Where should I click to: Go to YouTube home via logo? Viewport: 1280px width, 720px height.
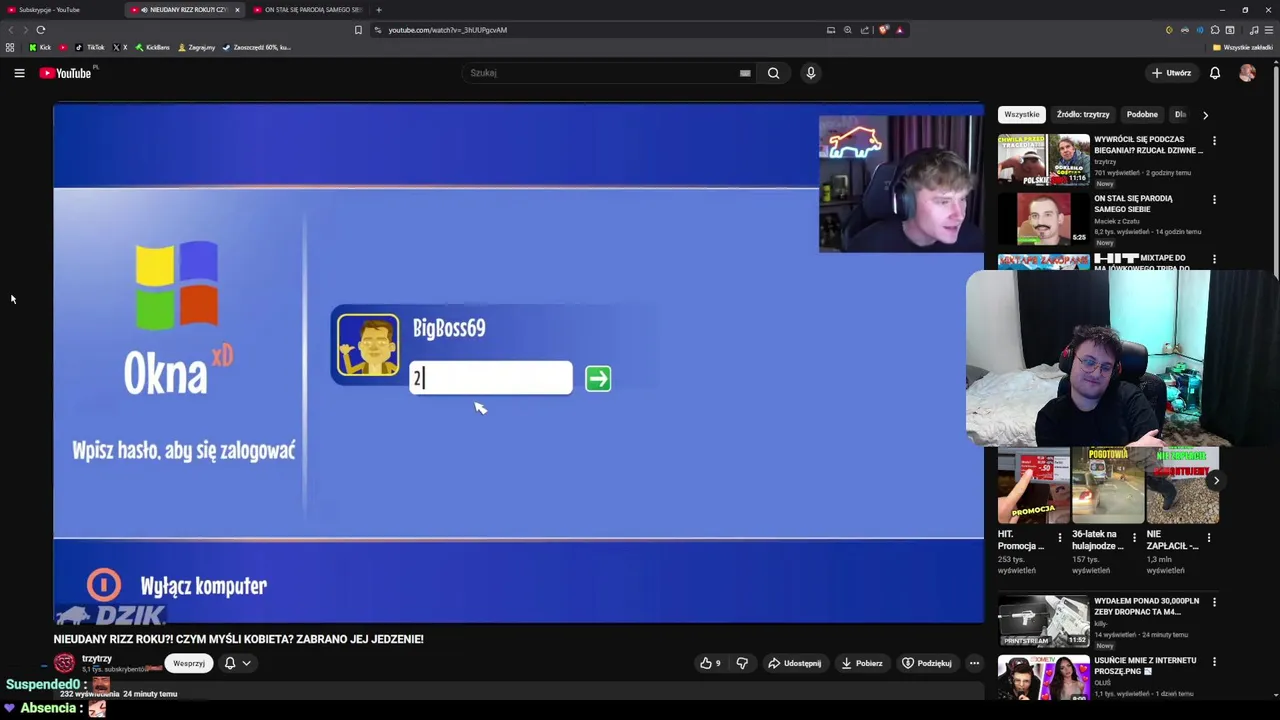click(x=65, y=73)
